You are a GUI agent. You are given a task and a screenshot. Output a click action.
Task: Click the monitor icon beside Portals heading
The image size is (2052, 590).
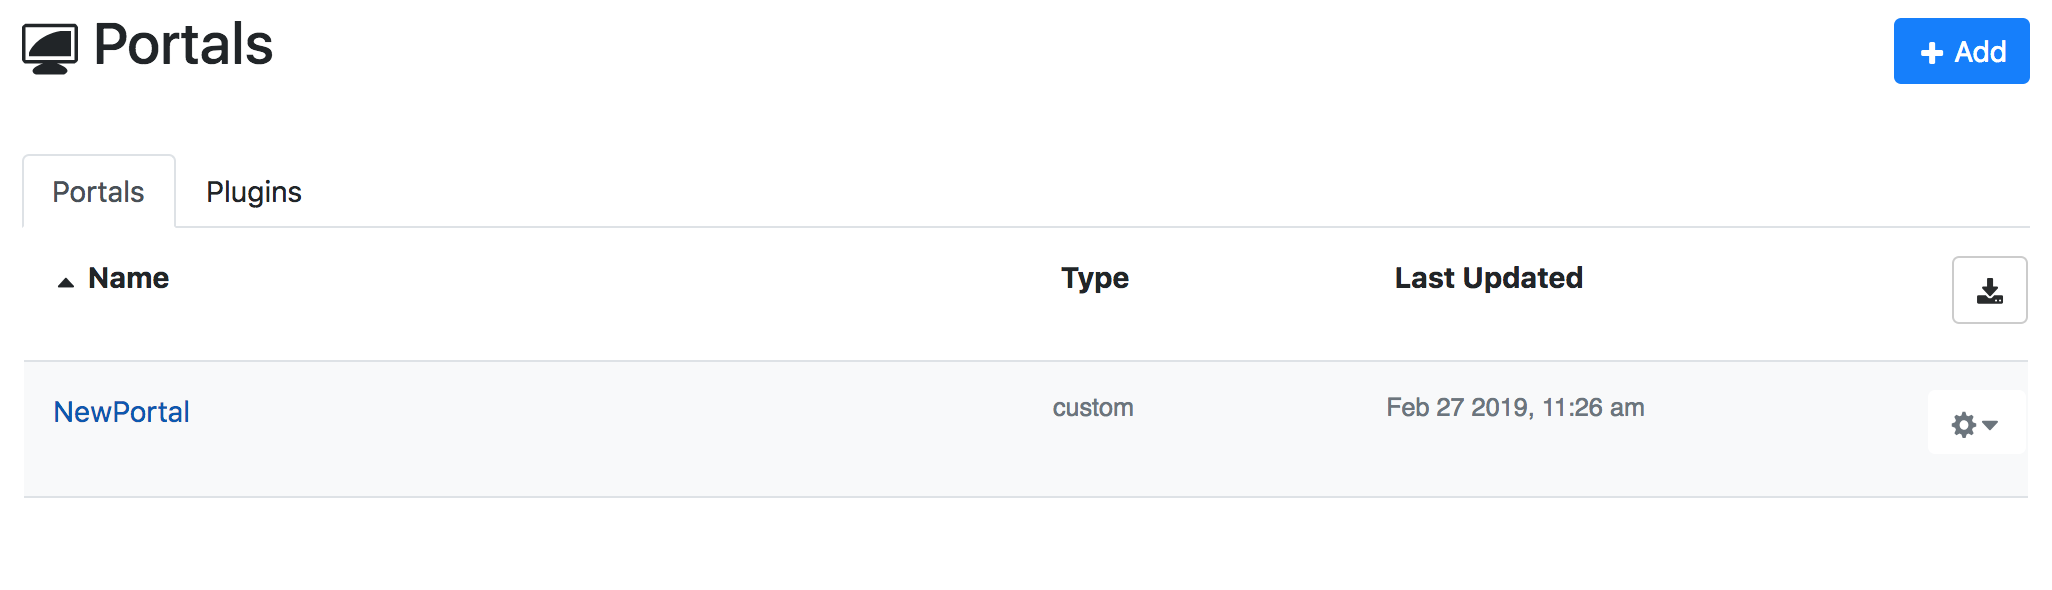click(x=50, y=49)
